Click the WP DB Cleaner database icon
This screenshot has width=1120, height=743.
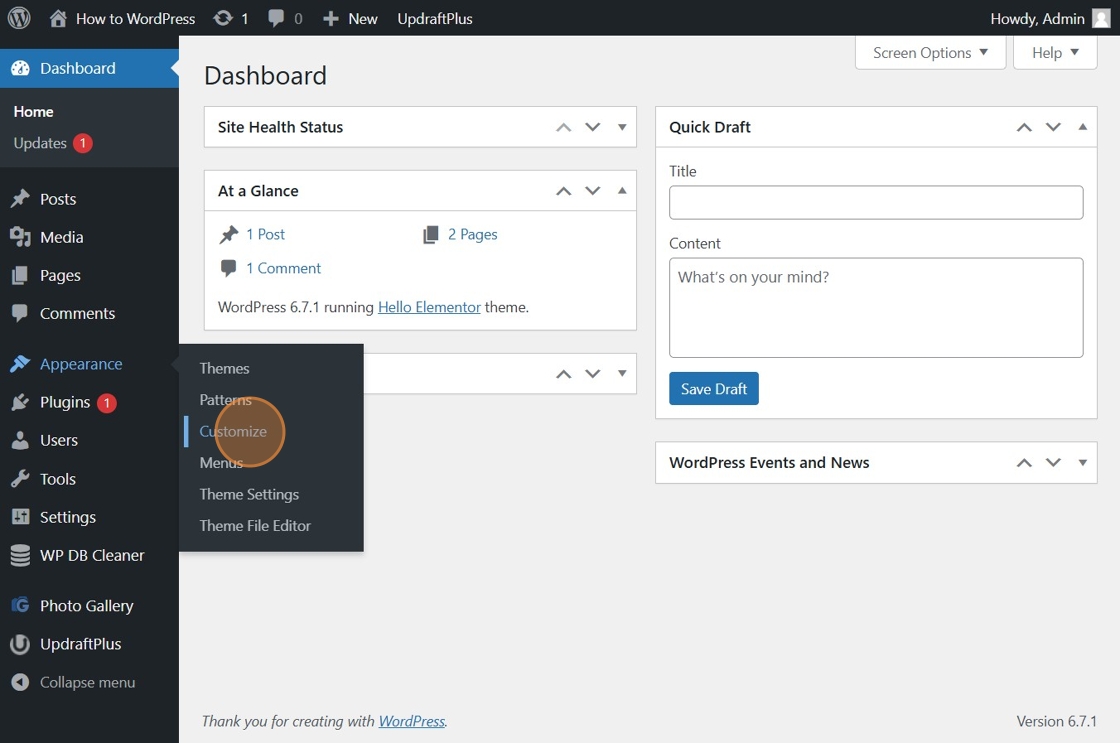21,555
